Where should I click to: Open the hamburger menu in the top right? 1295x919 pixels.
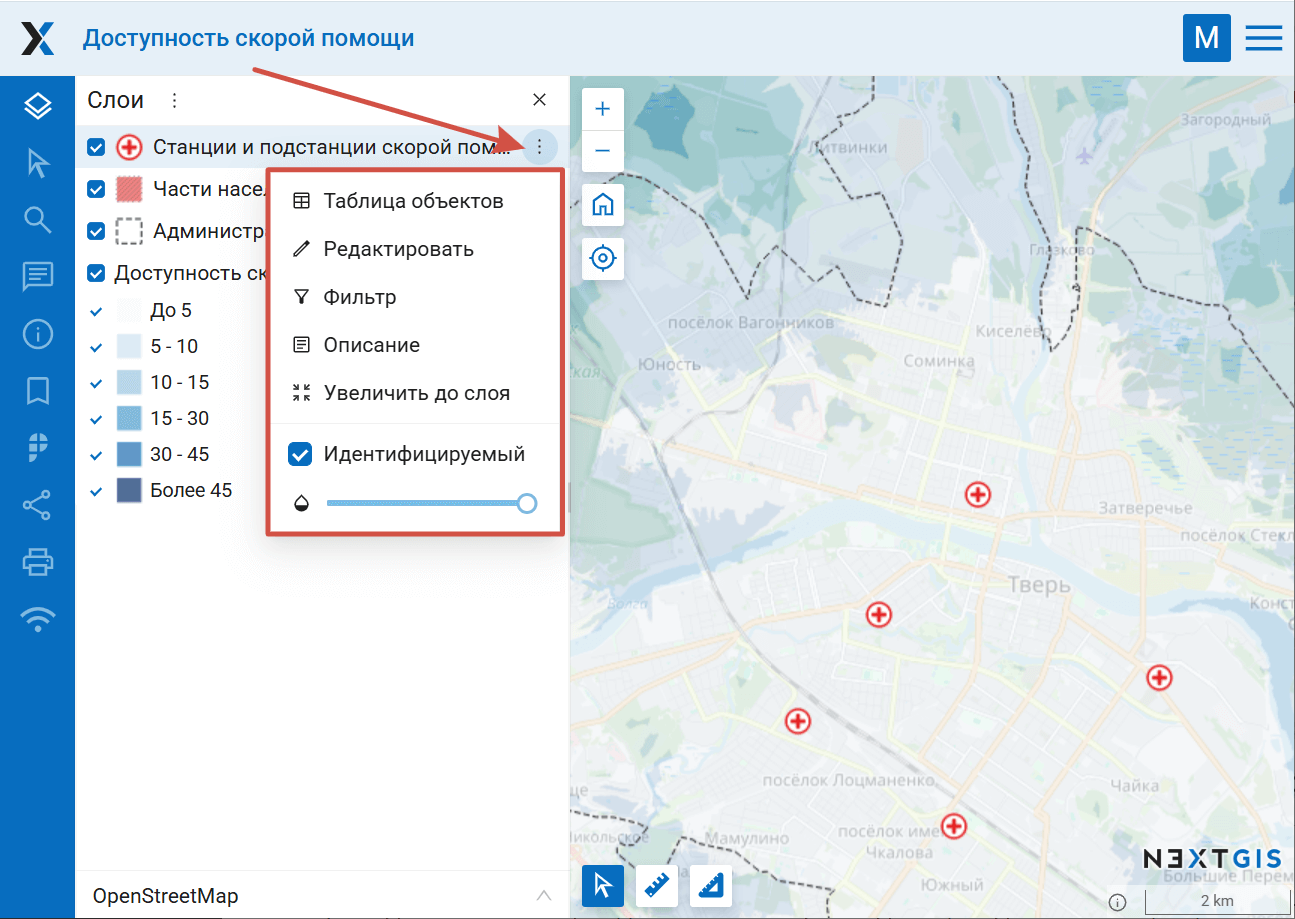[1262, 37]
